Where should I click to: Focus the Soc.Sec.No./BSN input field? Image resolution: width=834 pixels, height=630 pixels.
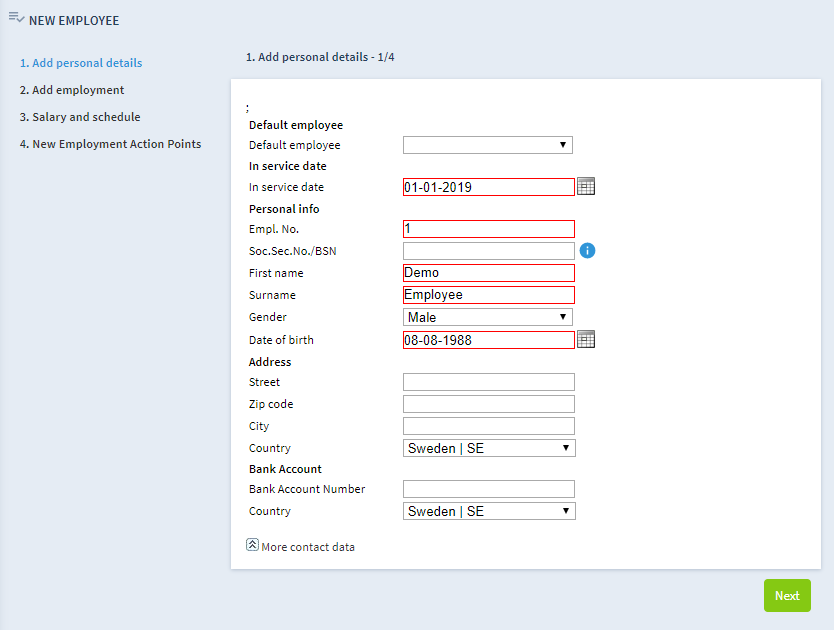(x=489, y=251)
